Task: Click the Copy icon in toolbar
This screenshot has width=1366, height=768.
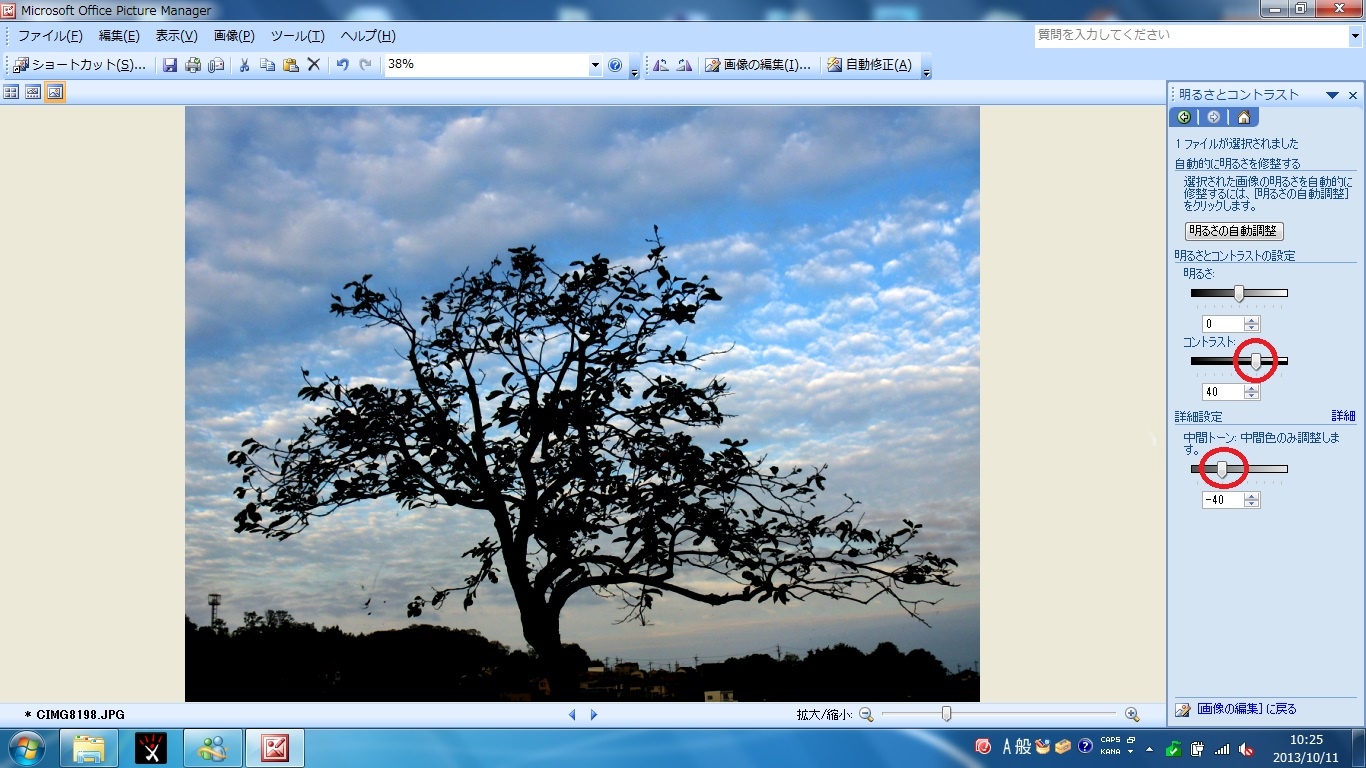Action: click(x=267, y=65)
